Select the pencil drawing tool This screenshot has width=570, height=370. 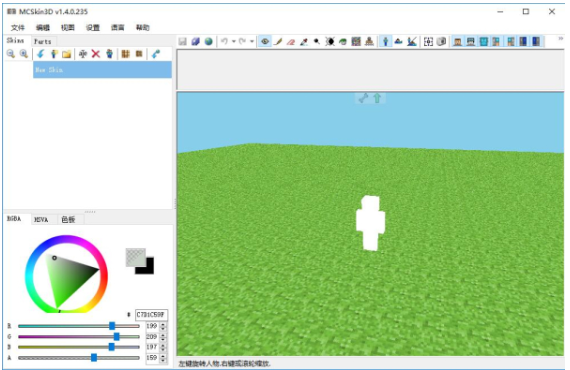pyautogui.click(x=278, y=41)
